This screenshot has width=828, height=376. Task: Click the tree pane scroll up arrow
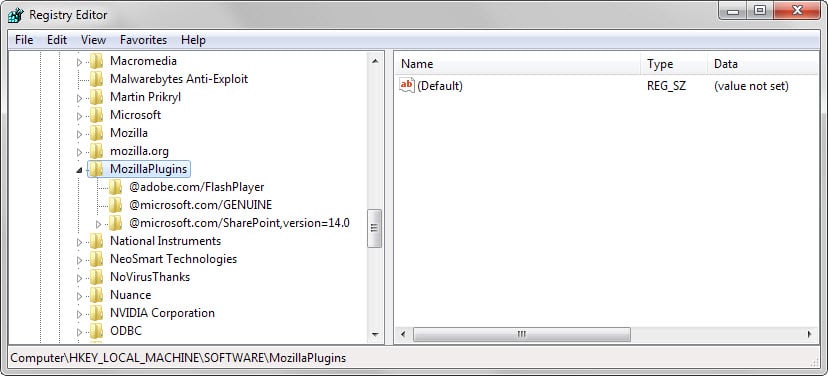click(x=375, y=61)
